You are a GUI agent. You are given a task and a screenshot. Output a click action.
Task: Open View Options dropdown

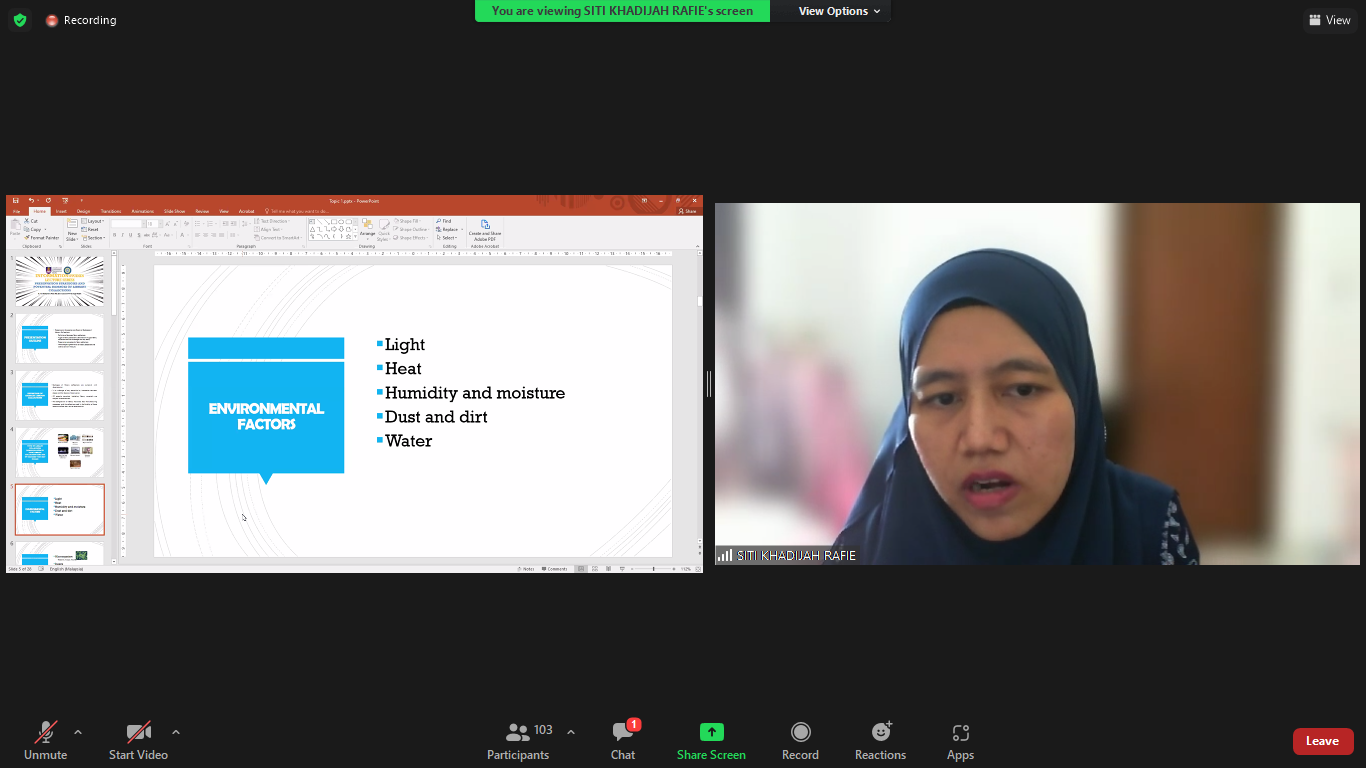[839, 11]
